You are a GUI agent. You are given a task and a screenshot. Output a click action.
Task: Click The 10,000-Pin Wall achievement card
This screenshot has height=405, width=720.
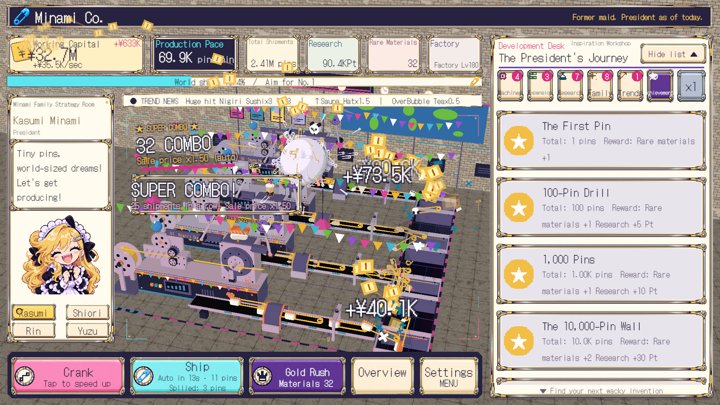602,341
